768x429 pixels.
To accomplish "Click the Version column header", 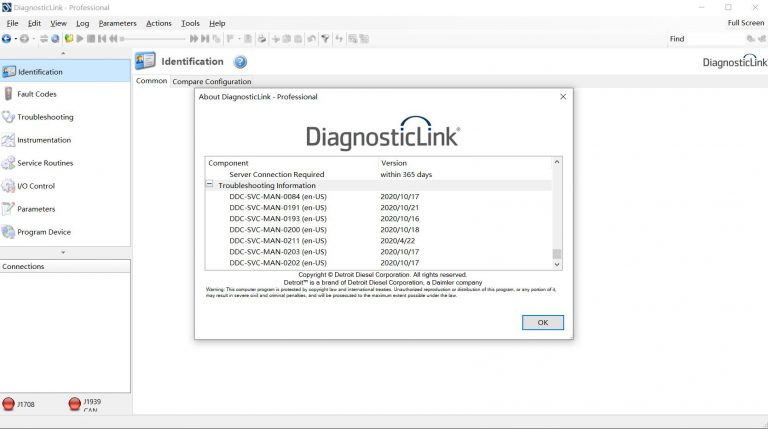I will click(465, 163).
